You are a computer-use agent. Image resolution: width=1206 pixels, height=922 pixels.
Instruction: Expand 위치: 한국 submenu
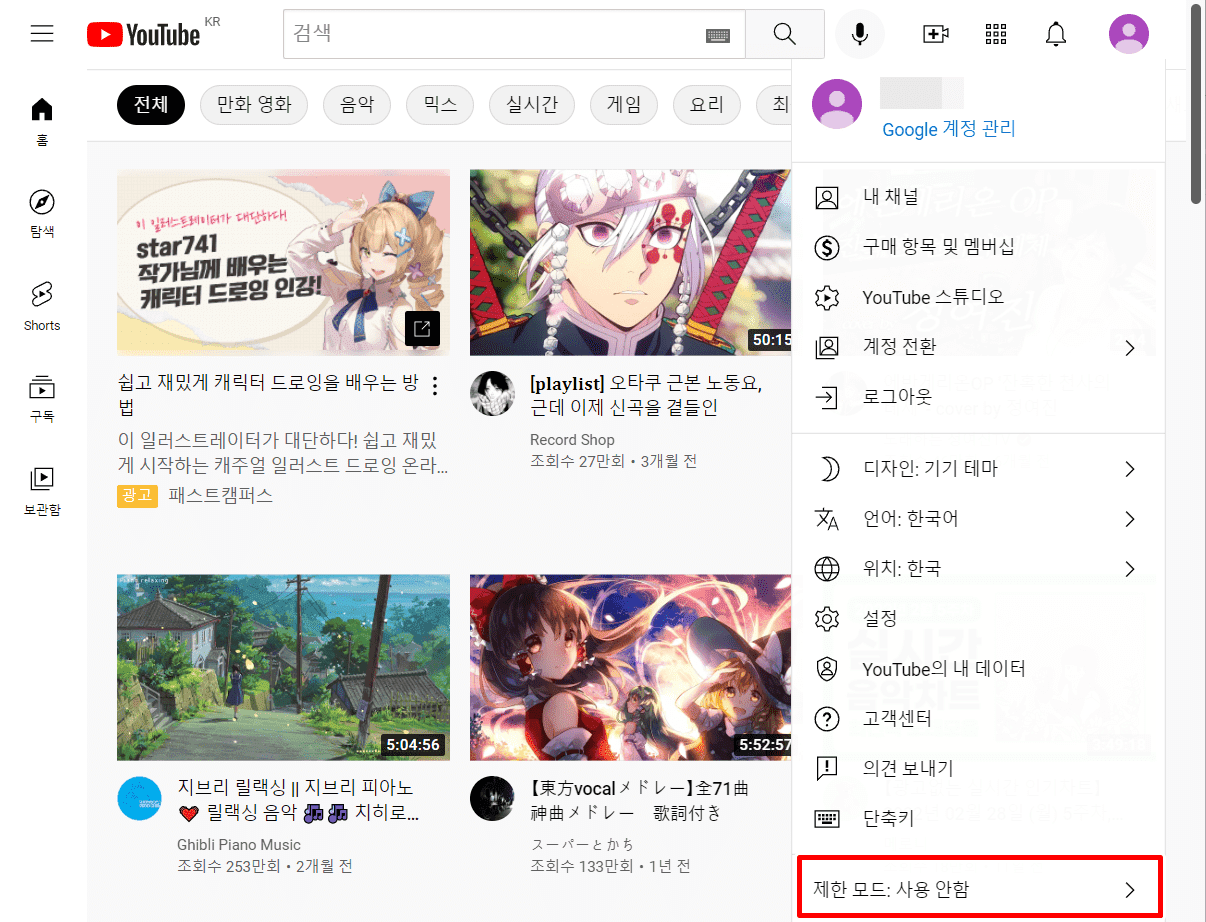click(x=978, y=569)
